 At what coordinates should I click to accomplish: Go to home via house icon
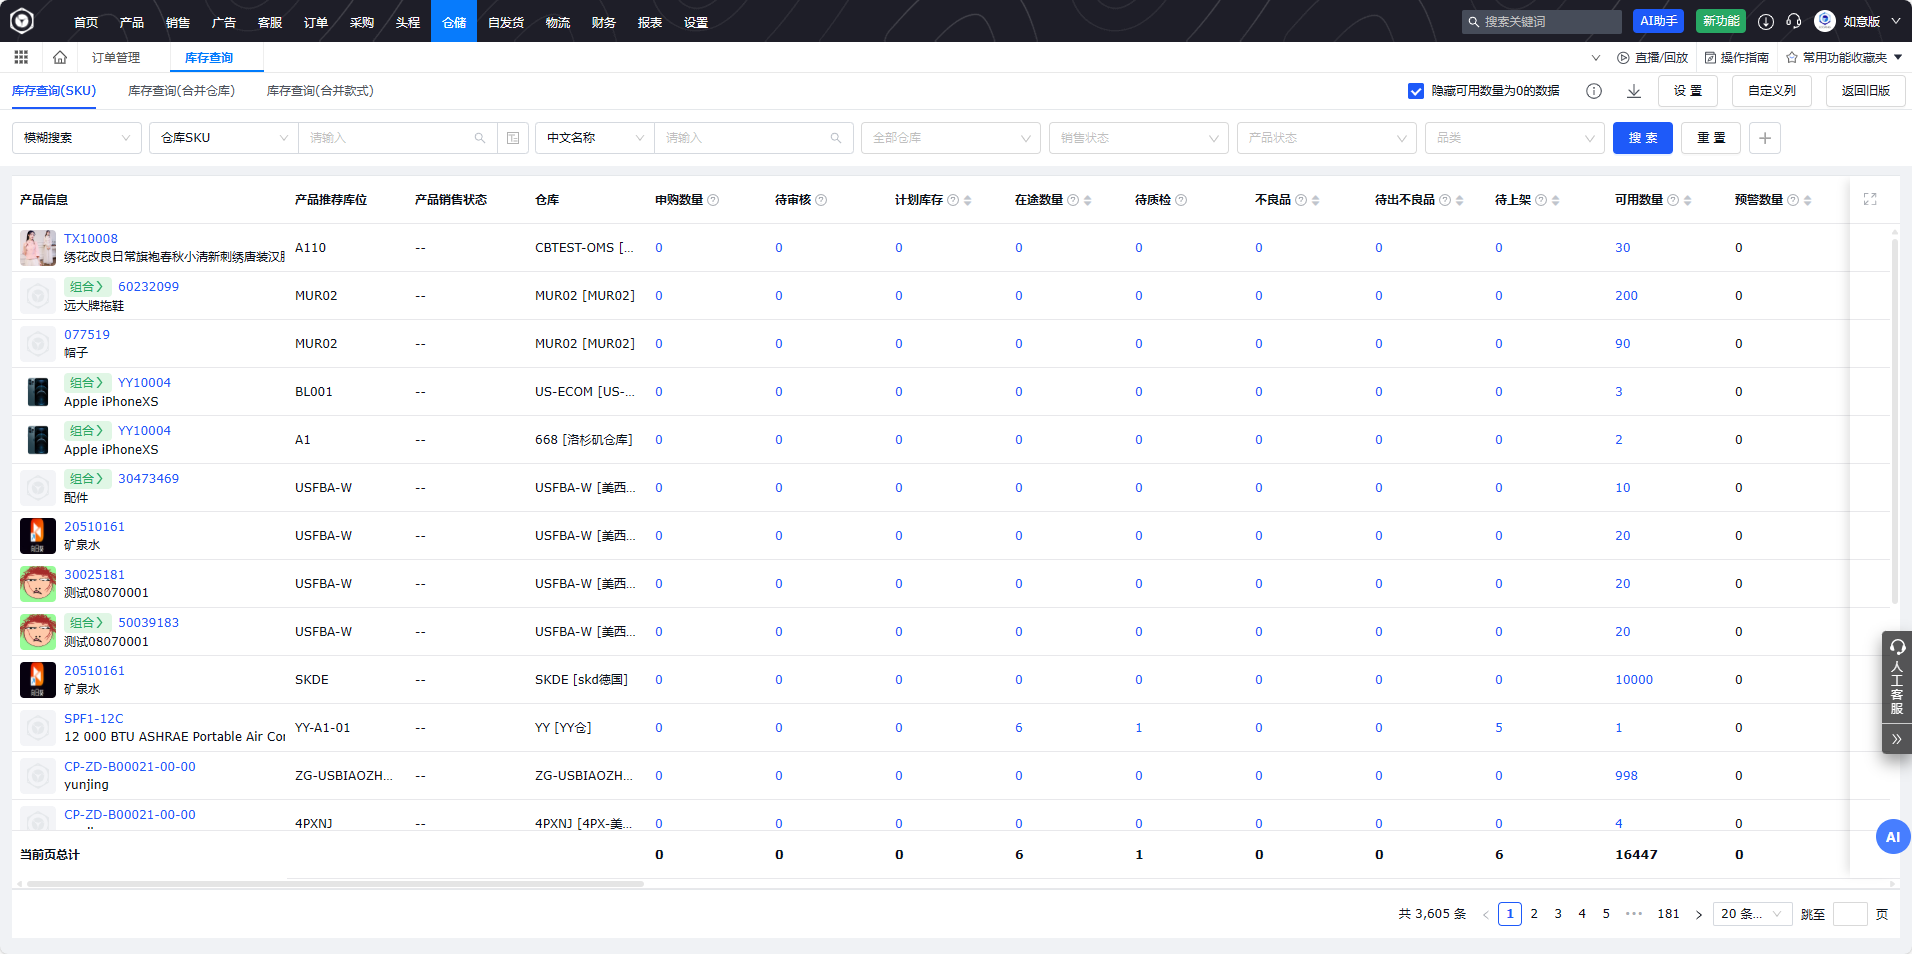[60, 57]
